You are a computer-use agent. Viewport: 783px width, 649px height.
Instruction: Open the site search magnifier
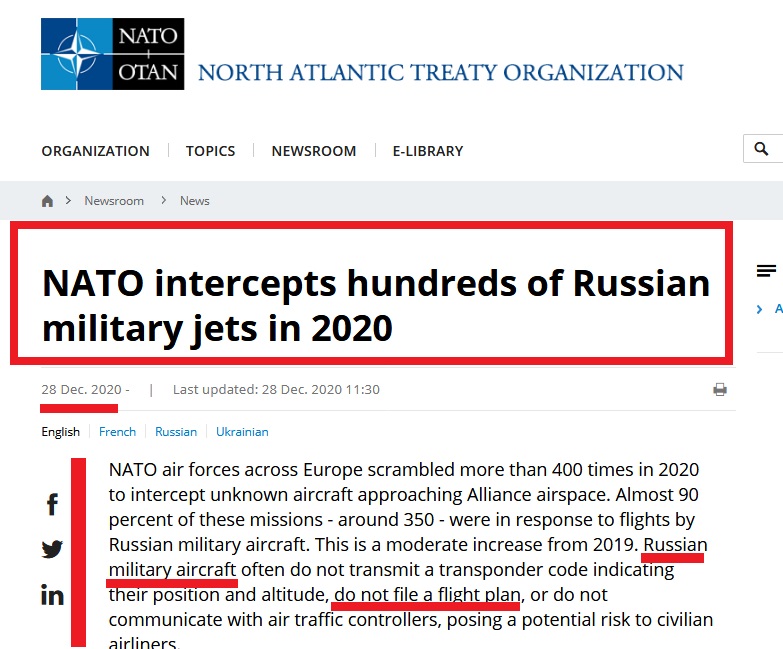[x=762, y=149]
